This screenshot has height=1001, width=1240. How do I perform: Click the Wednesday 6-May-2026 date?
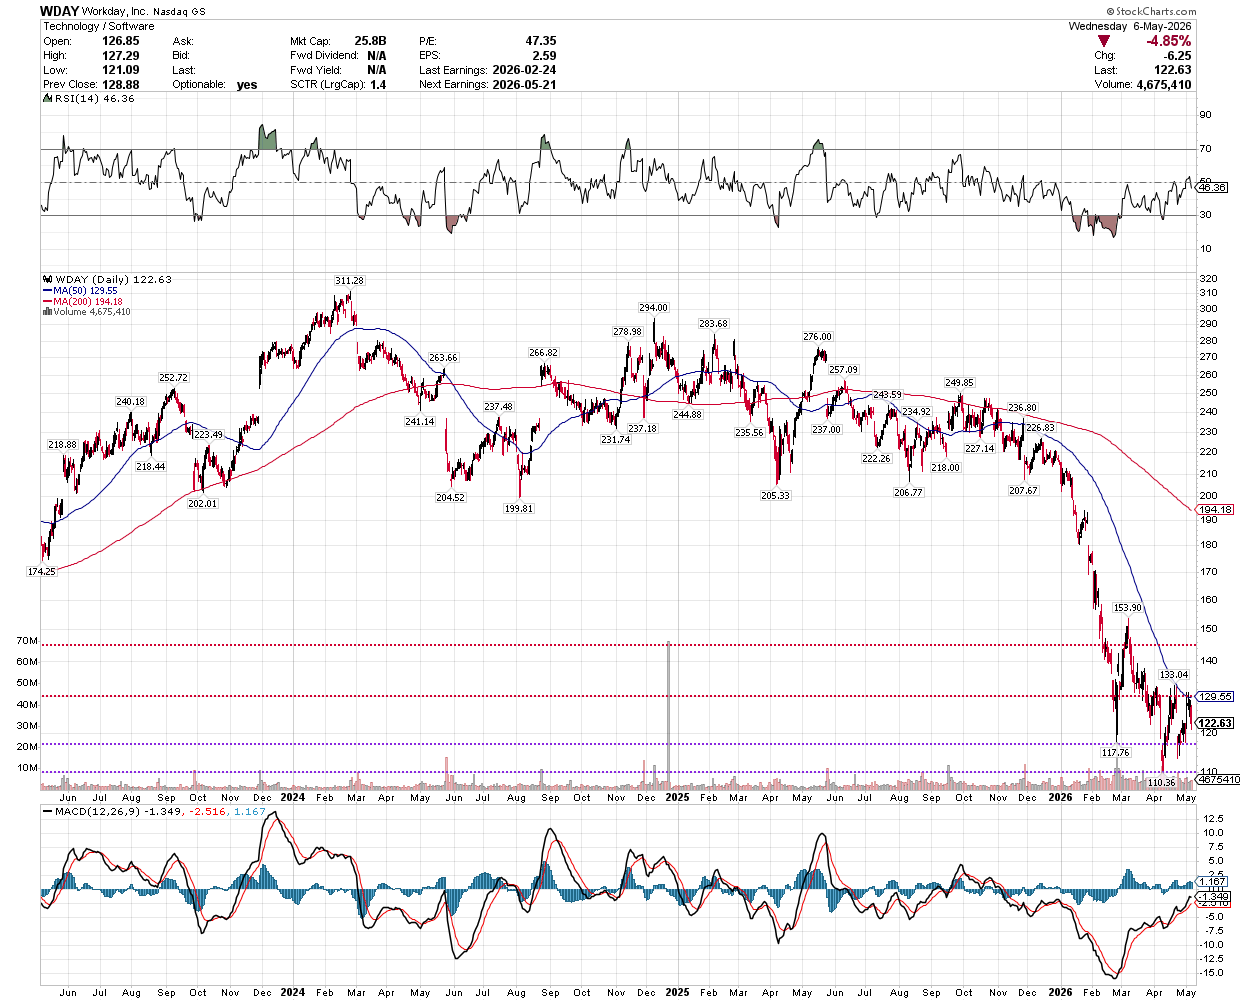(x=1130, y=26)
